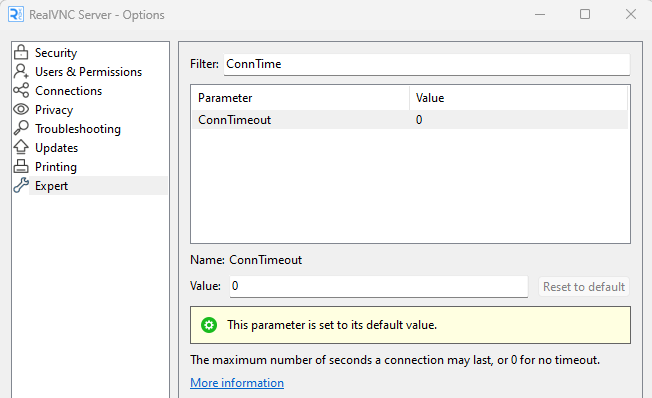Click the ConnTimeout value cell showing 0
Viewport: 652px width, 398px height.
click(419, 120)
